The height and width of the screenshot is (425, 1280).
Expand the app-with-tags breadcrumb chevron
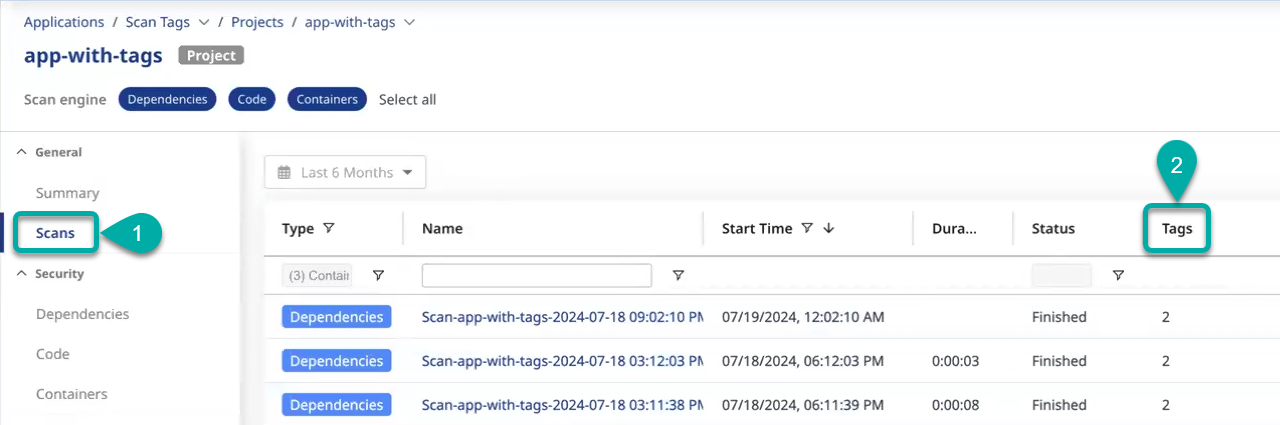pos(409,22)
